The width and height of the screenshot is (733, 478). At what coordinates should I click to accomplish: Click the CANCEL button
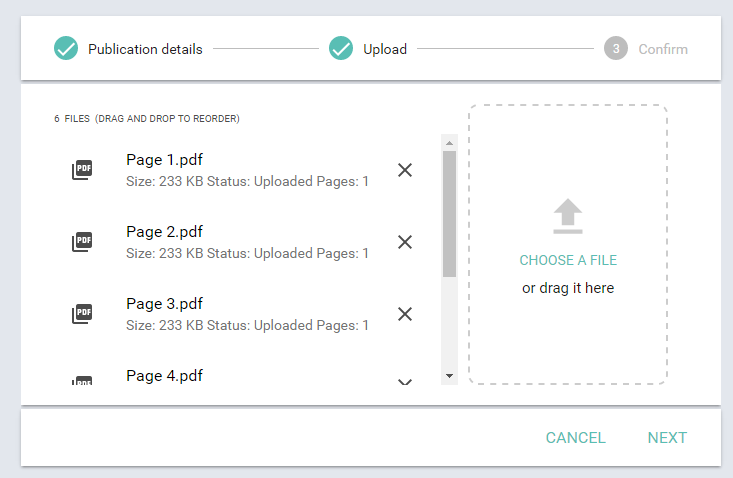coord(575,438)
